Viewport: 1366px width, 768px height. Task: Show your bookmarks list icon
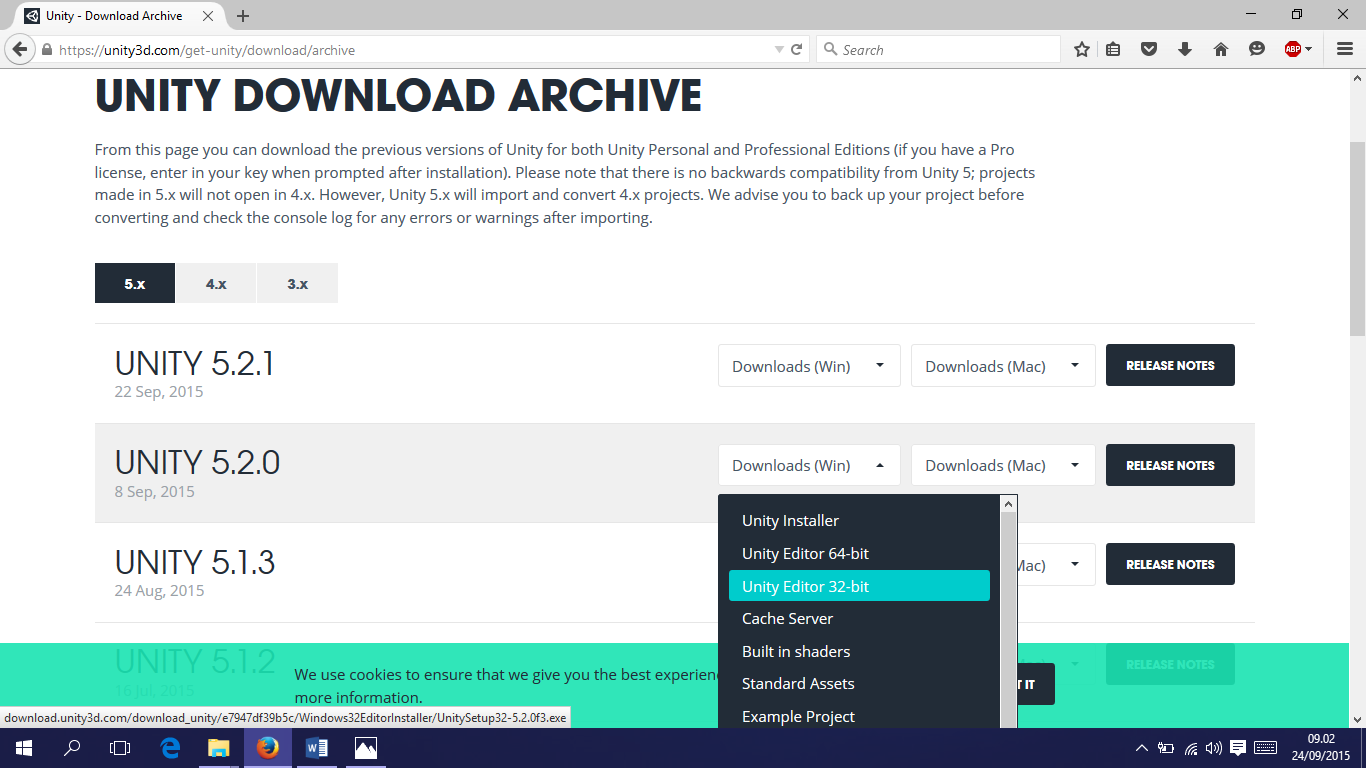1113,49
